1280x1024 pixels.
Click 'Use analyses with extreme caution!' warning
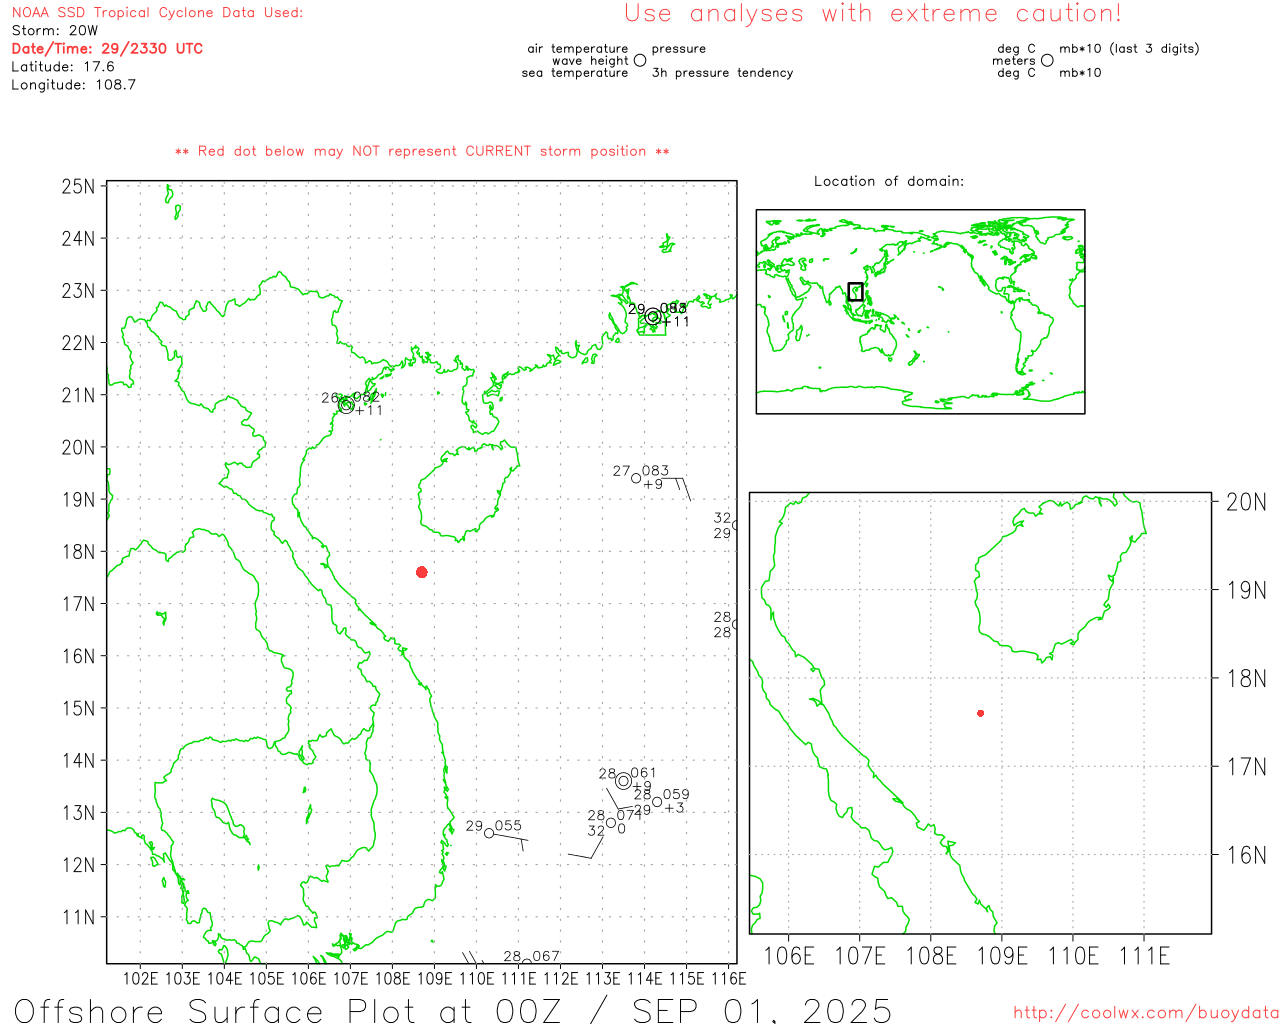(x=873, y=14)
